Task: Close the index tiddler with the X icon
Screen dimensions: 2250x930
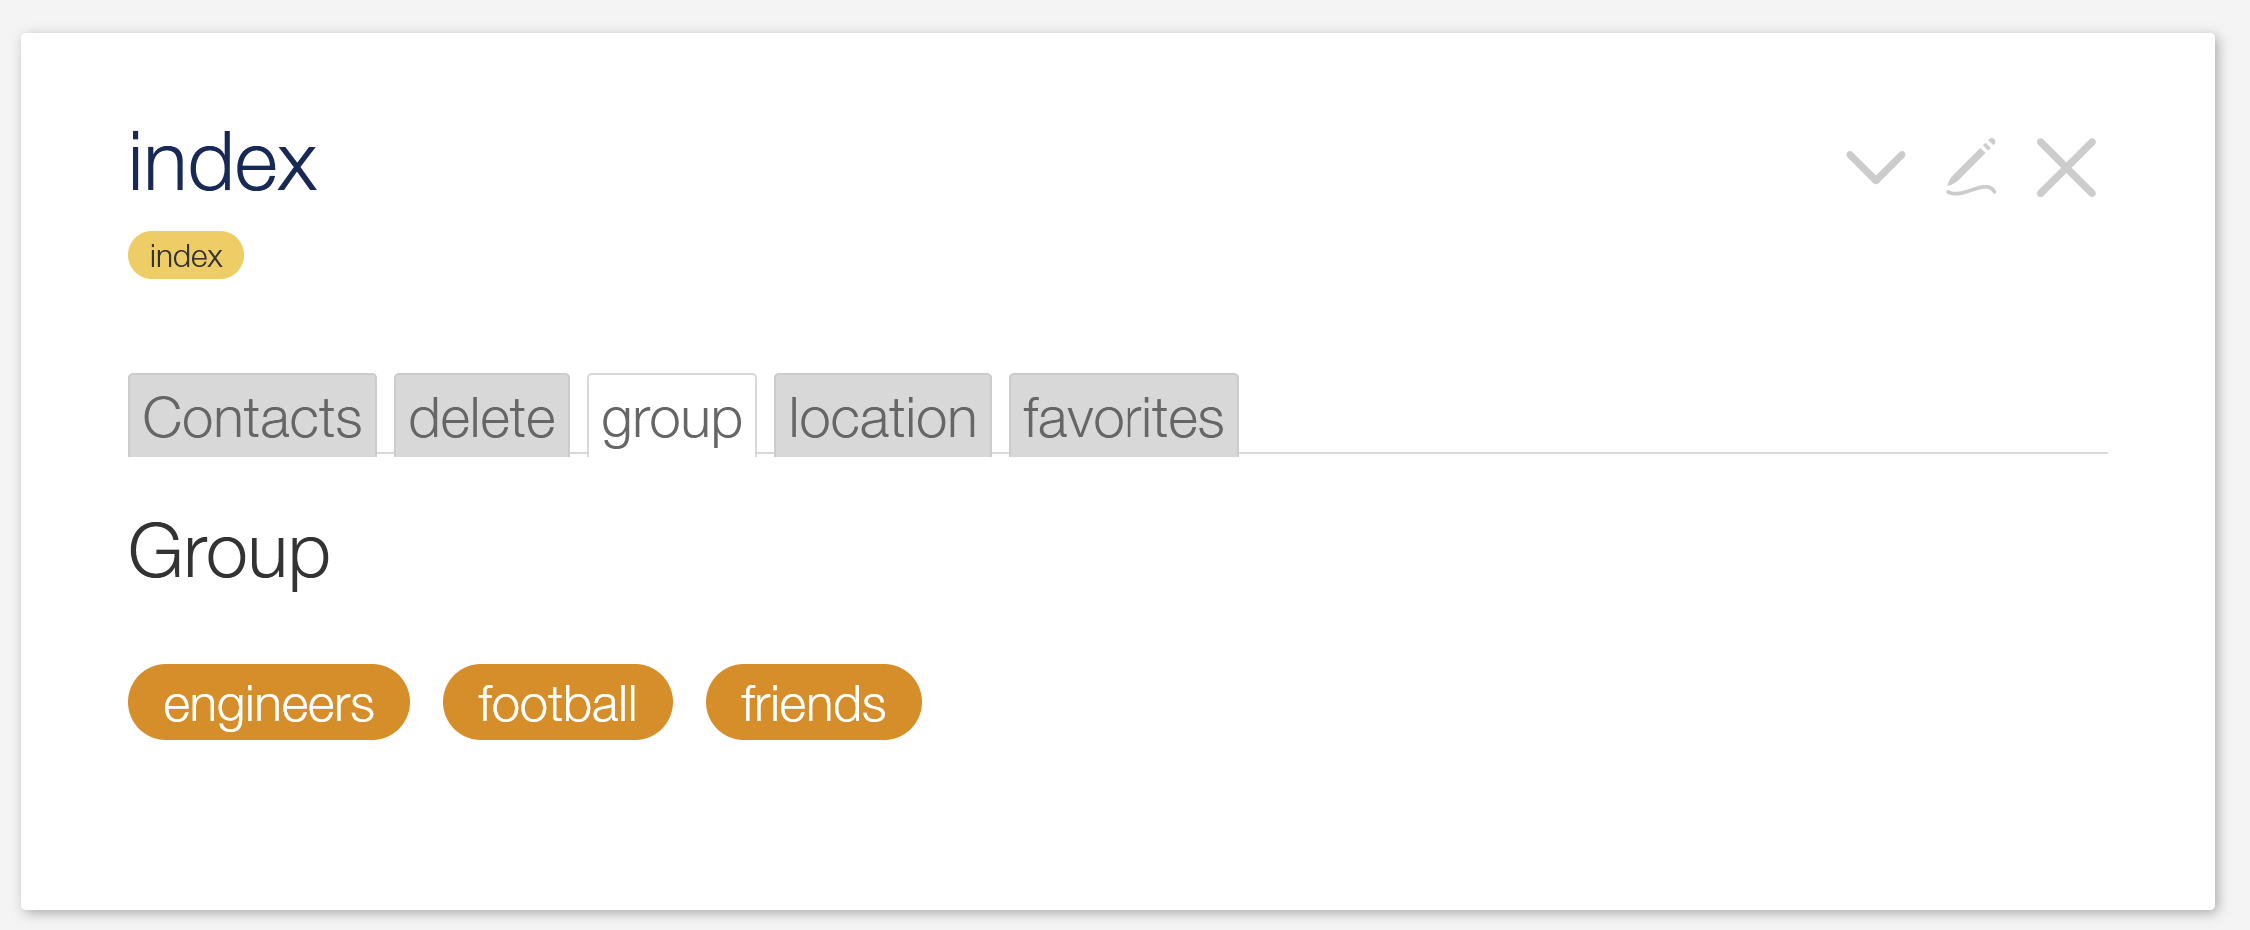Action: point(2066,167)
